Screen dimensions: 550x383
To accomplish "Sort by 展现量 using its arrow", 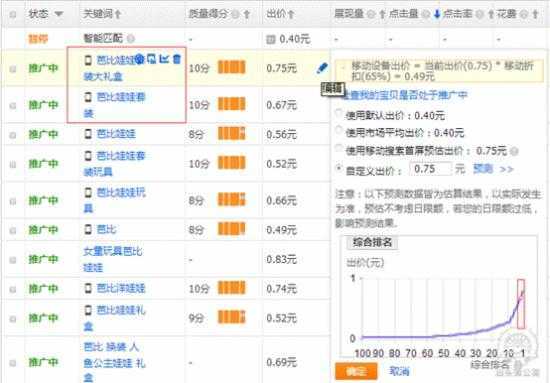I will tap(382, 14).
